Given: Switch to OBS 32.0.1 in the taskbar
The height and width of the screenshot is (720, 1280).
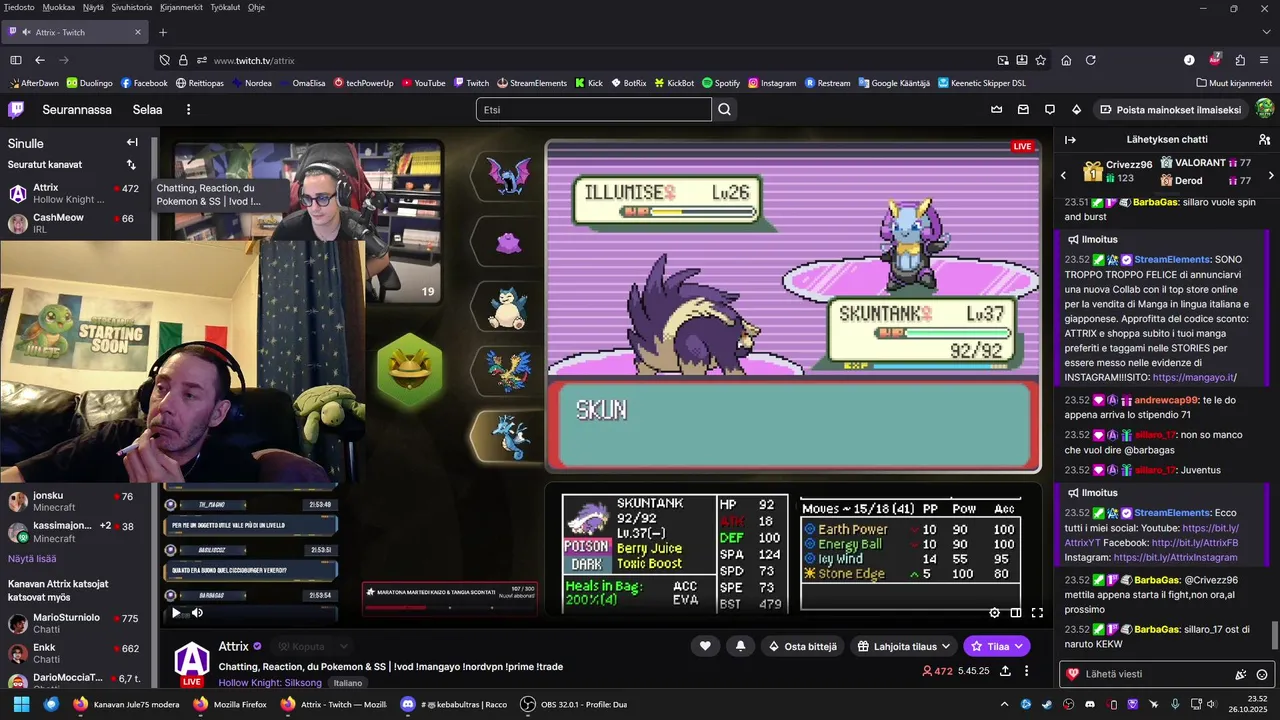Looking at the screenshot, I should click(573, 704).
